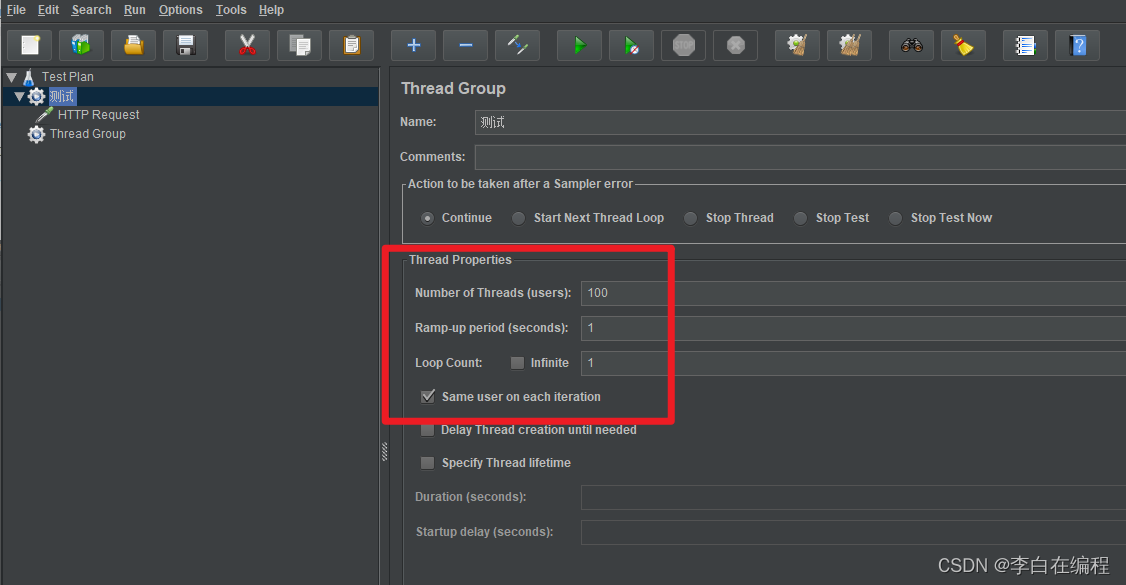Click the gear icon of 测试 thread group
The width and height of the screenshot is (1126, 585).
pyautogui.click(x=36, y=96)
